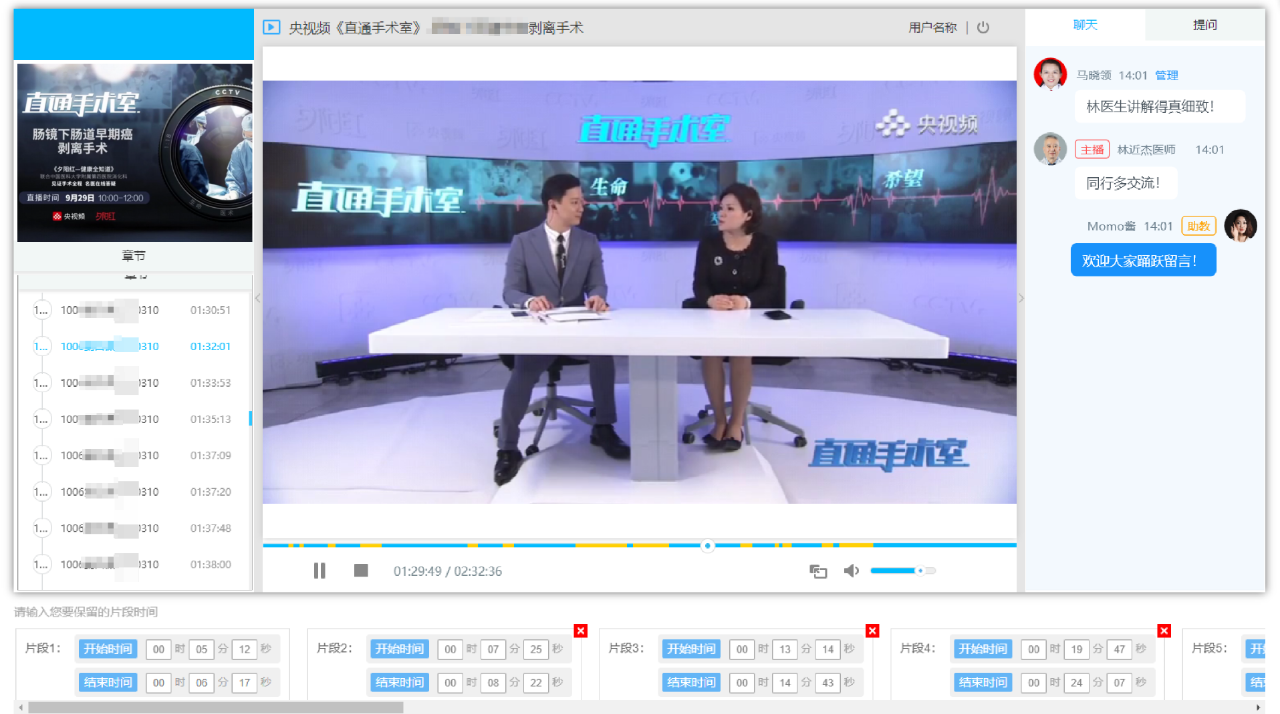Click chapter node circle for 01:38:00
Image resolution: width=1280 pixels, height=714 pixels.
tap(42, 564)
